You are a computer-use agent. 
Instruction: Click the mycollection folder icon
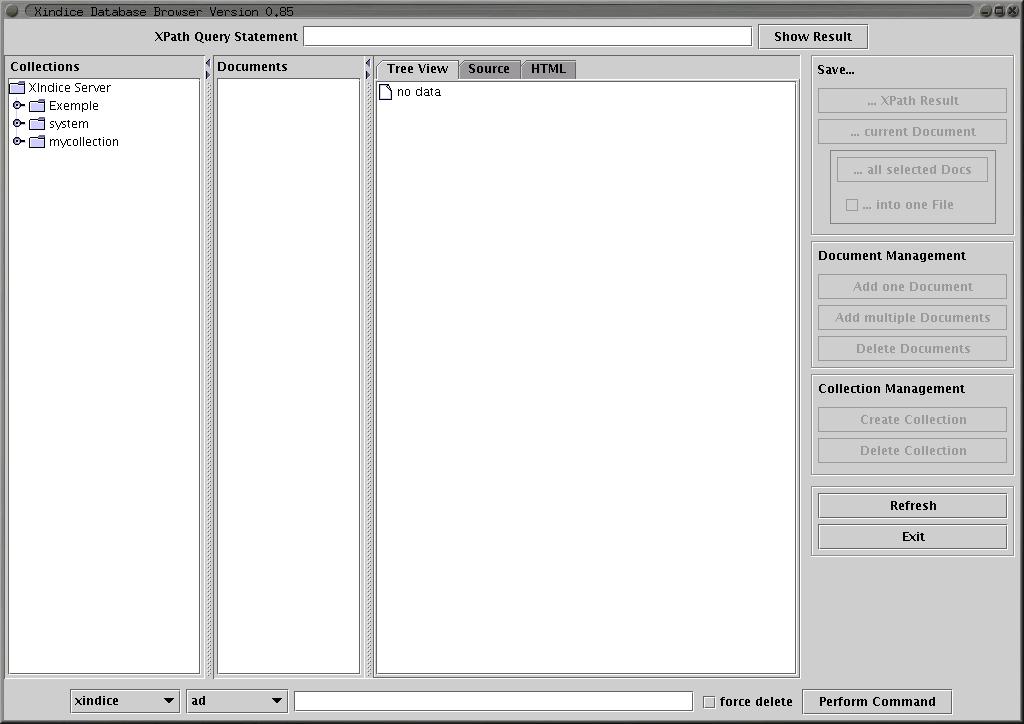tap(37, 142)
